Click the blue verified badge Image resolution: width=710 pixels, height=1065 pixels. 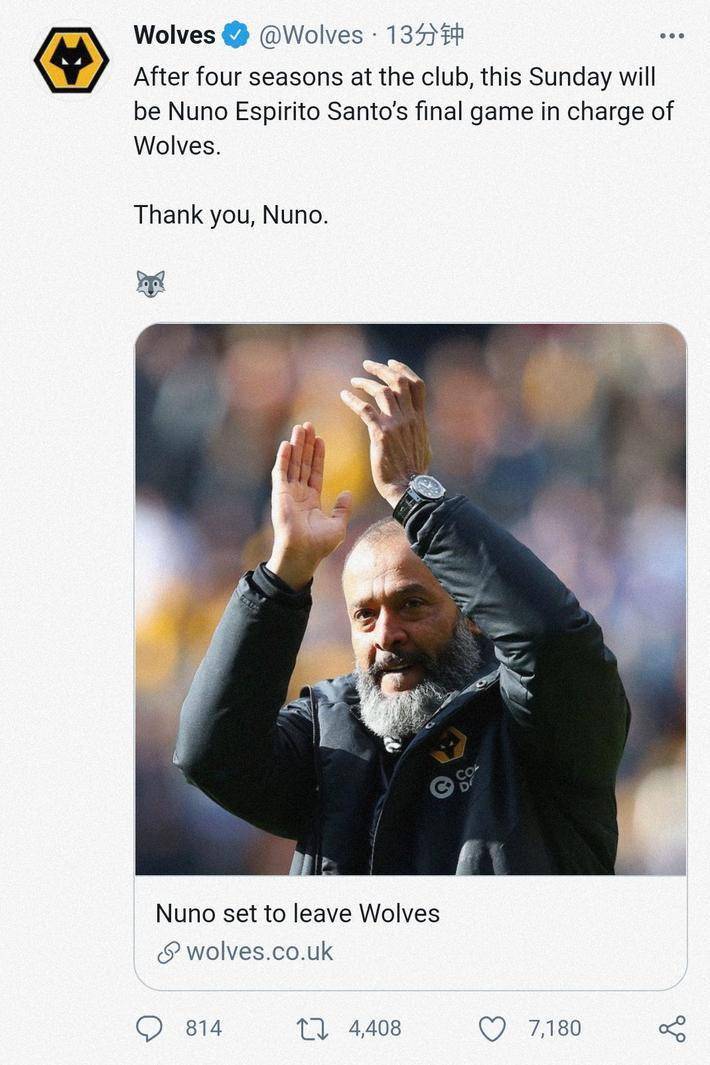tap(236, 35)
